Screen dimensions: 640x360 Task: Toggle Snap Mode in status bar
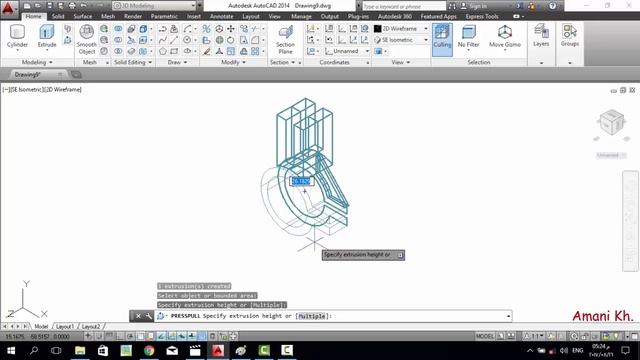click(99, 336)
